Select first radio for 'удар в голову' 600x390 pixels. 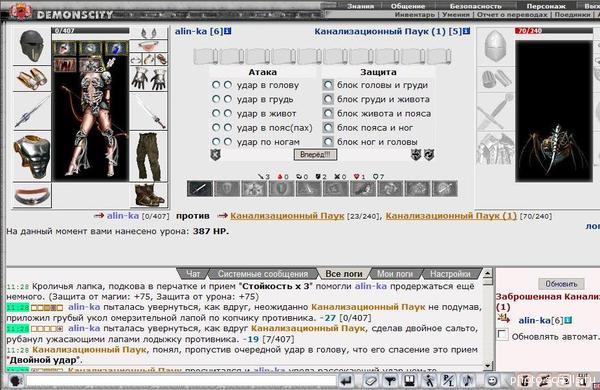216,85
